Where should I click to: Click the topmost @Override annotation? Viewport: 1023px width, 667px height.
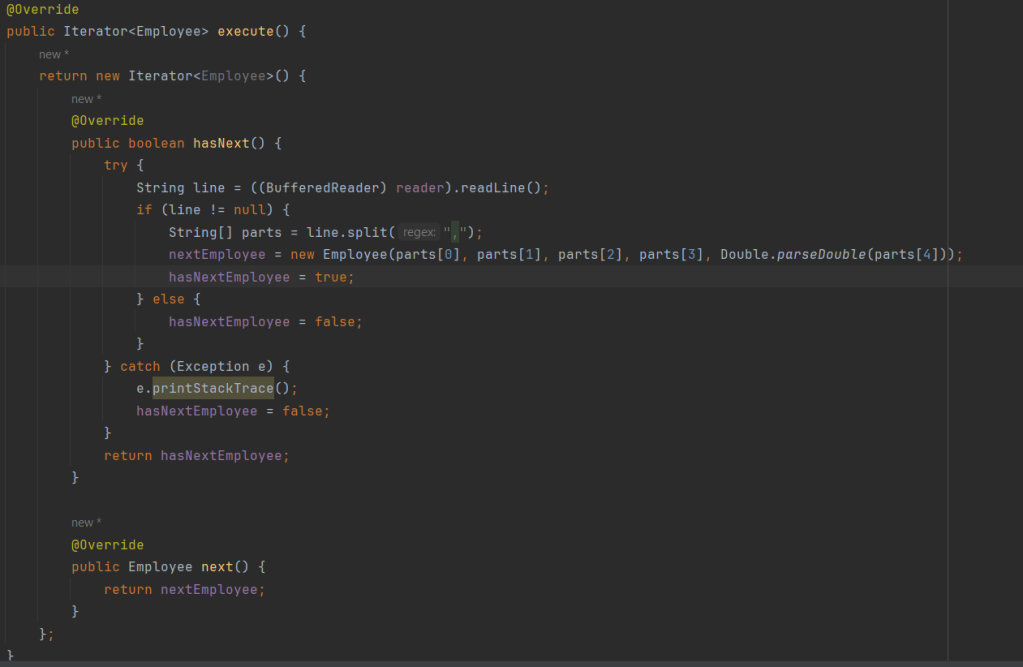tap(42, 9)
